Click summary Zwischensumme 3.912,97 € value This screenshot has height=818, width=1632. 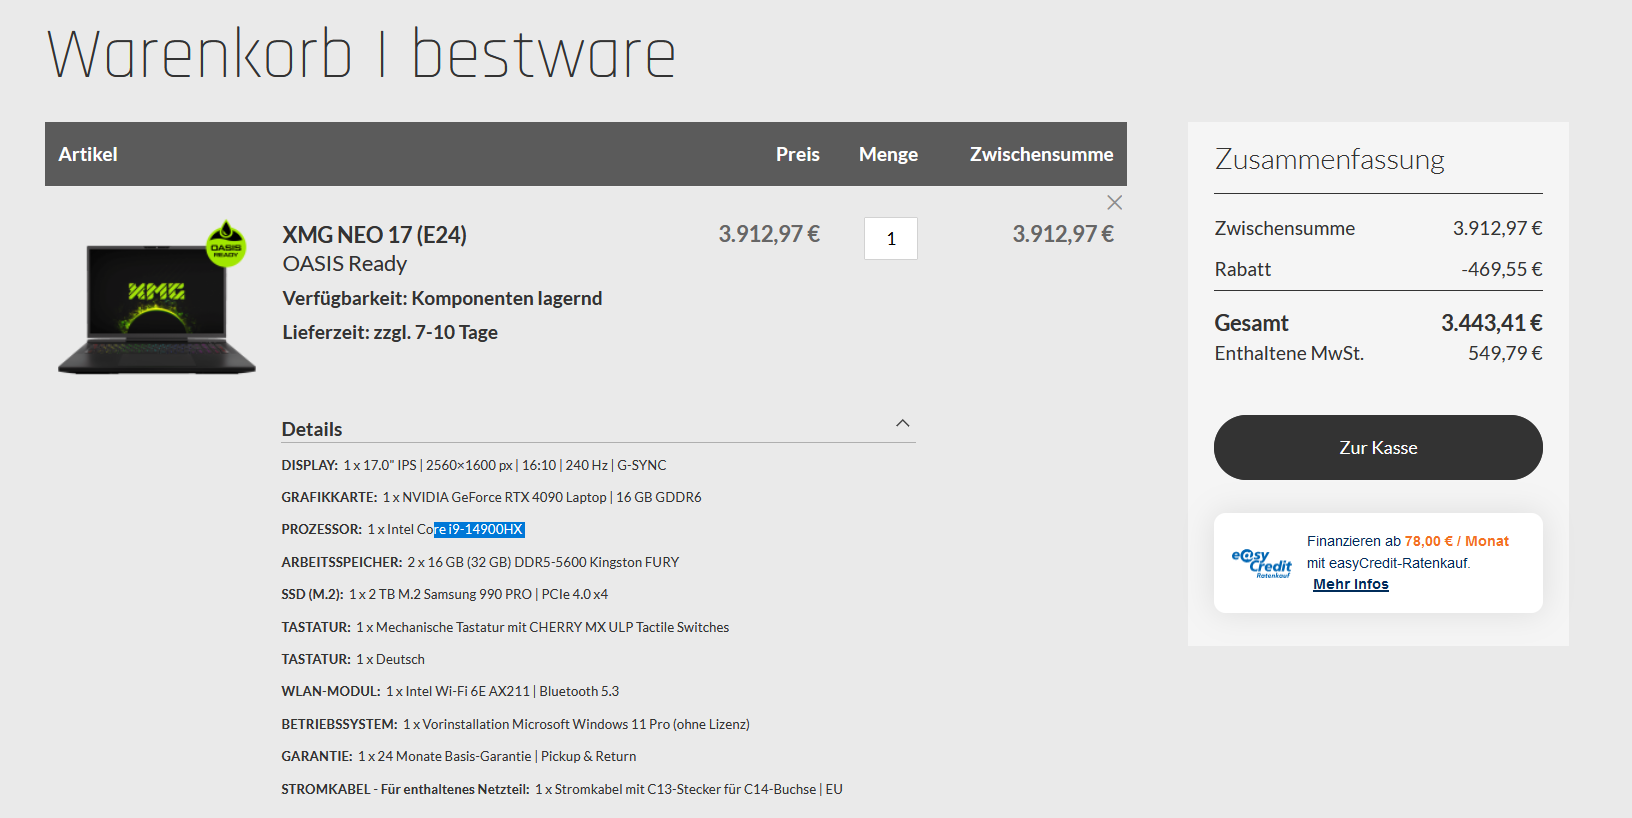(1497, 228)
